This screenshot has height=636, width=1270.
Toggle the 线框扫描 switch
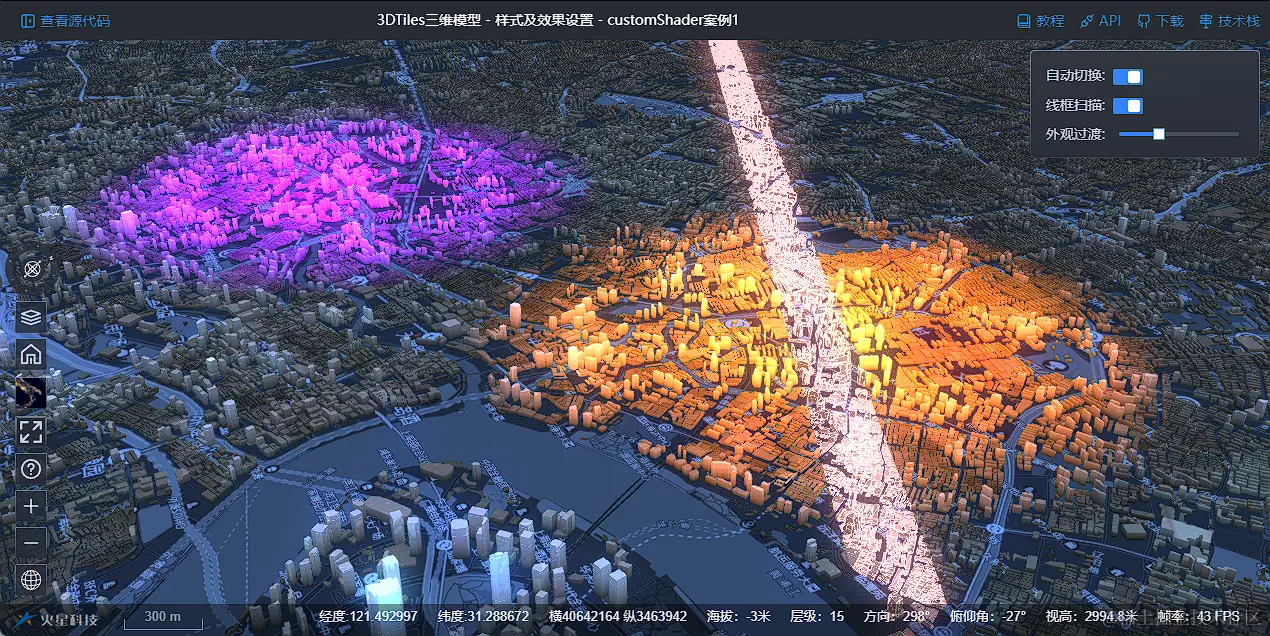(1128, 106)
